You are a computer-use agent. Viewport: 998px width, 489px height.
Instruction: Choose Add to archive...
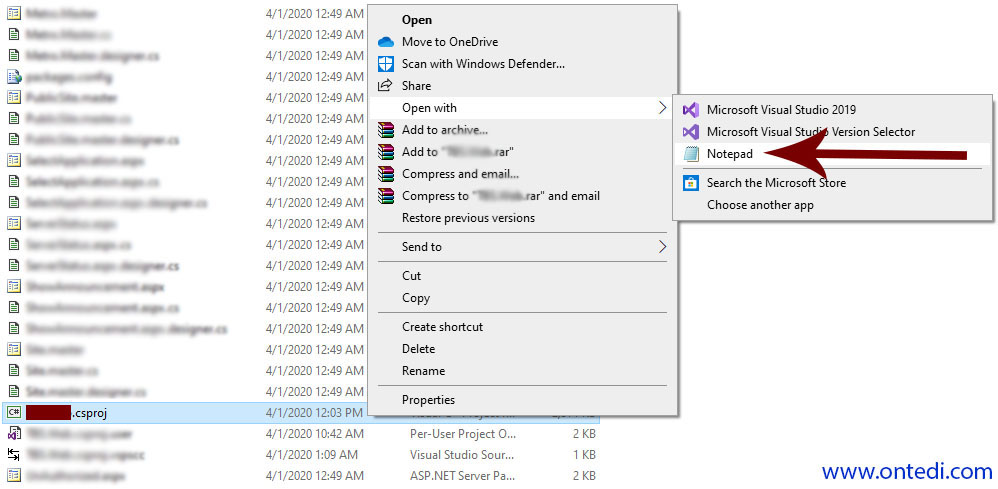tap(445, 130)
